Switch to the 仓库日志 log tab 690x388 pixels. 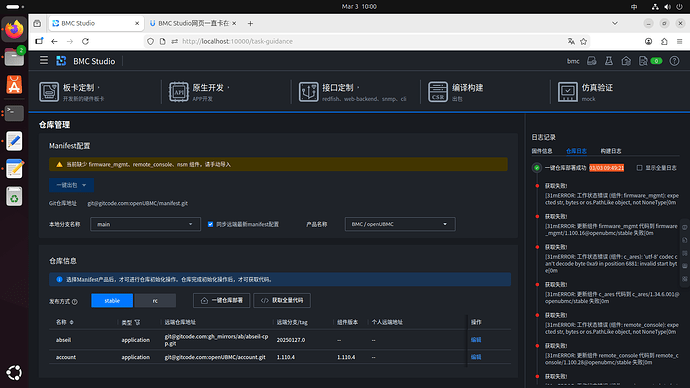[576, 151]
